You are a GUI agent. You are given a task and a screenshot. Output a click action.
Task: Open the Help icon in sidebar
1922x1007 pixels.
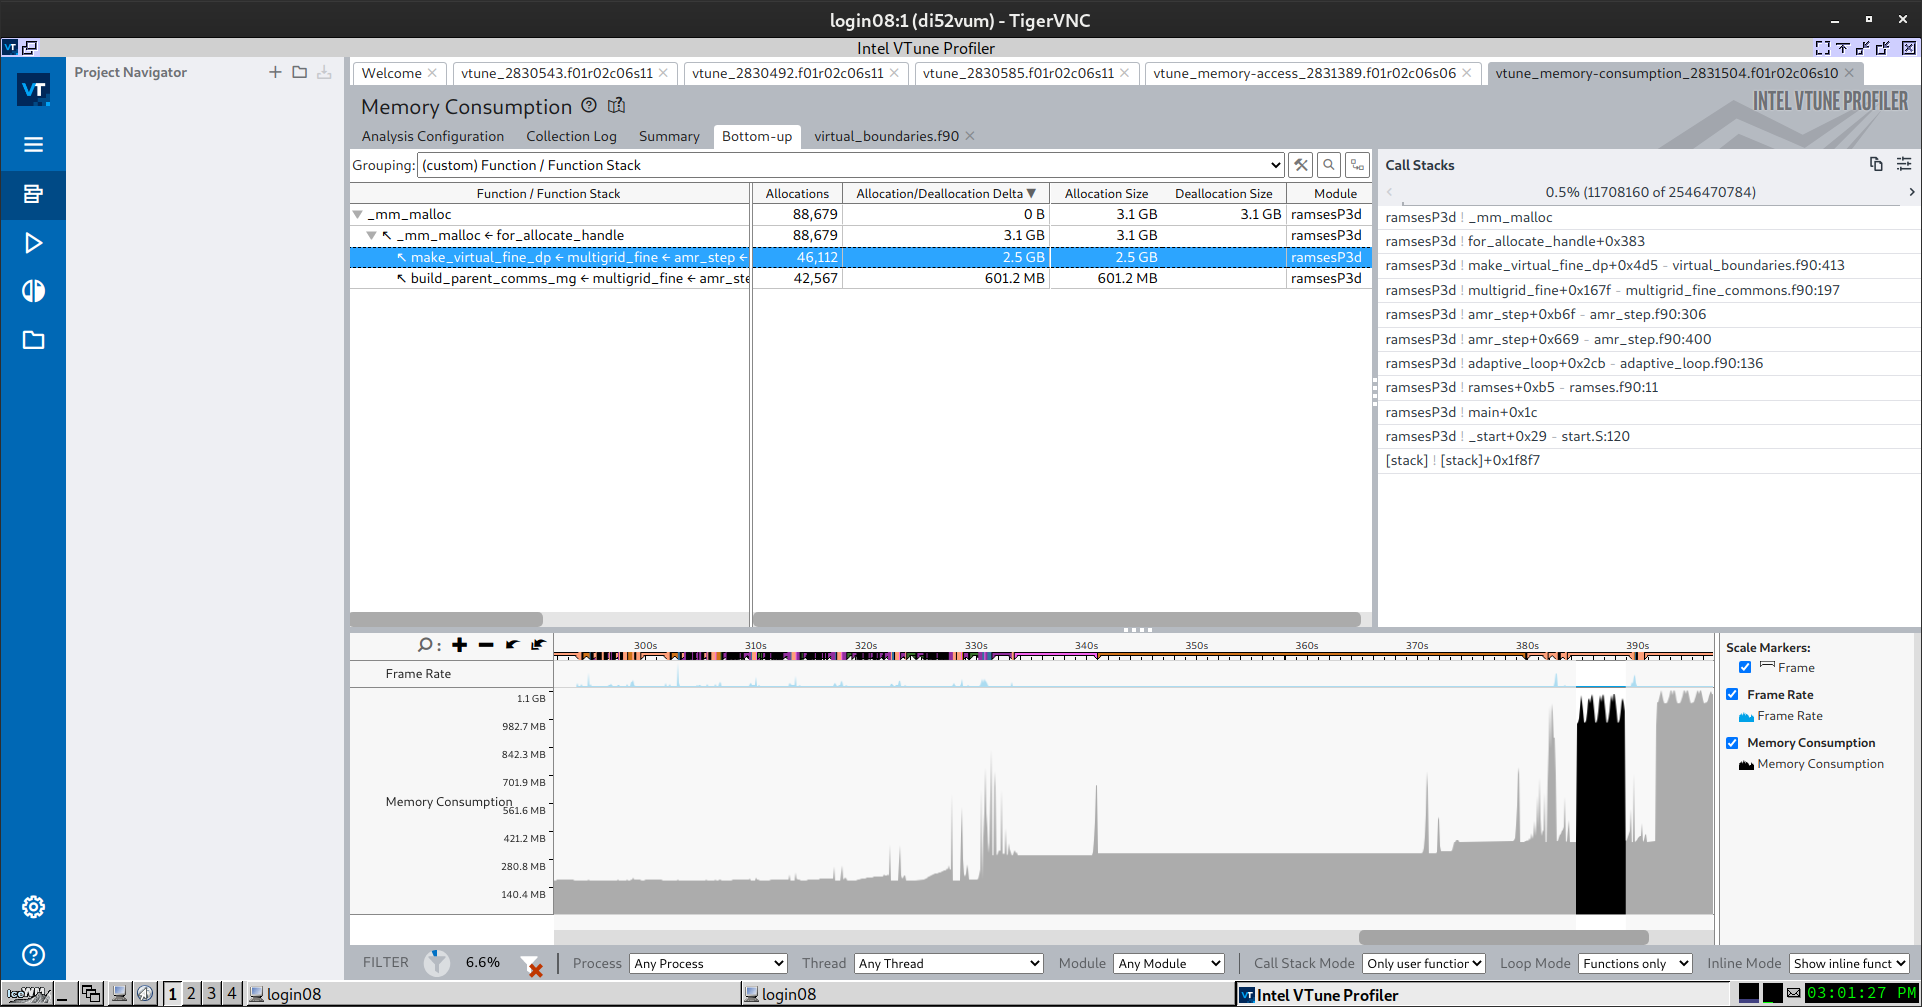point(33,955)
